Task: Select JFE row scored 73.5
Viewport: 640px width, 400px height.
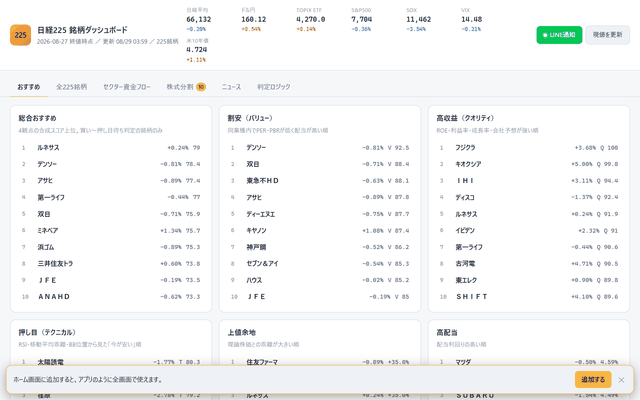Action: [x=111, y=280]
